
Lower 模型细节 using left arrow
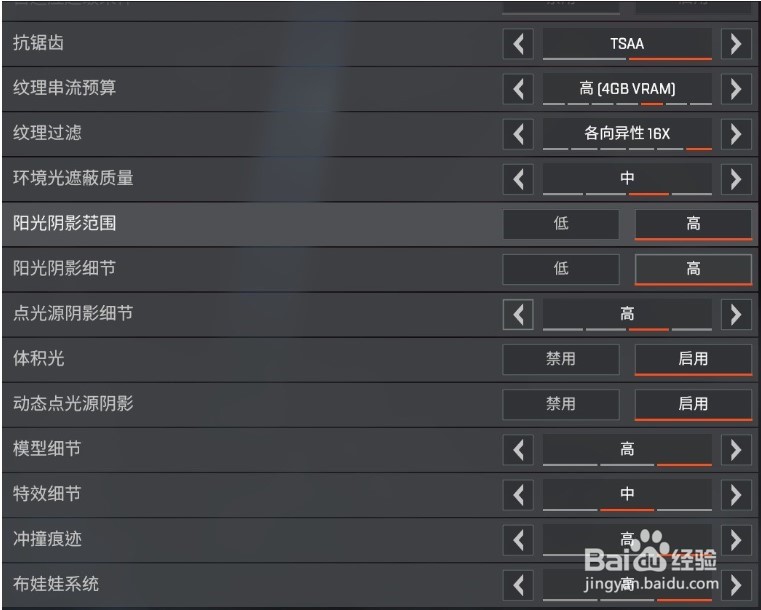[517, 449]
